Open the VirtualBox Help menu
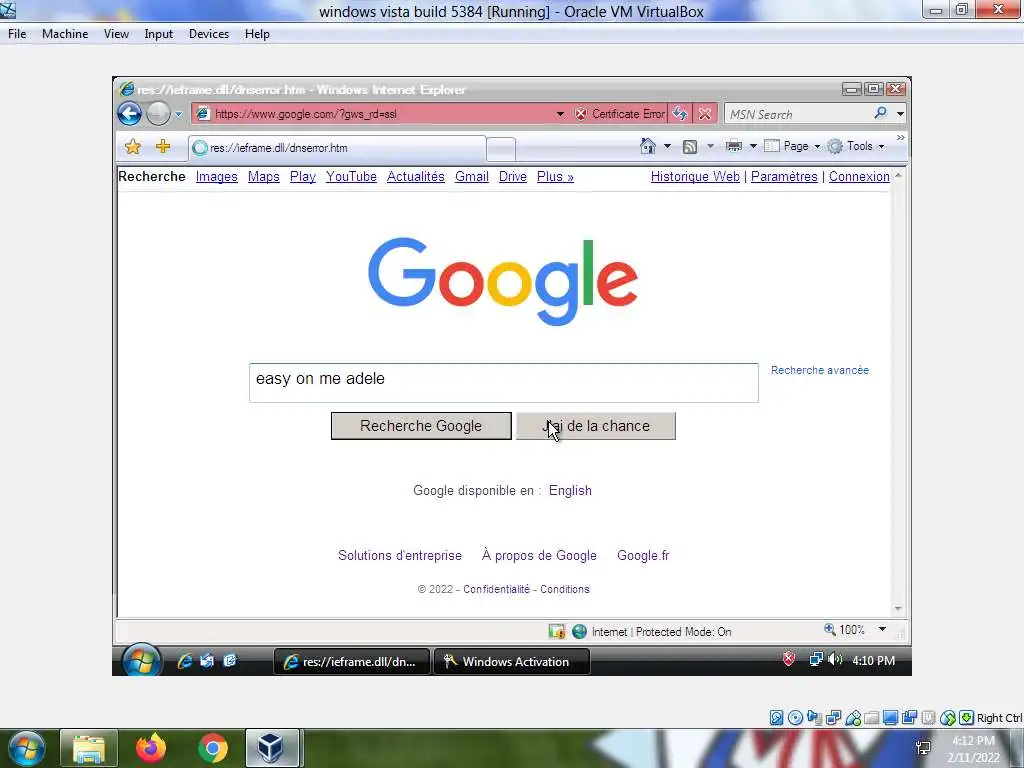The height and width of the screenshot is (768, 1024). coord(257,34)
